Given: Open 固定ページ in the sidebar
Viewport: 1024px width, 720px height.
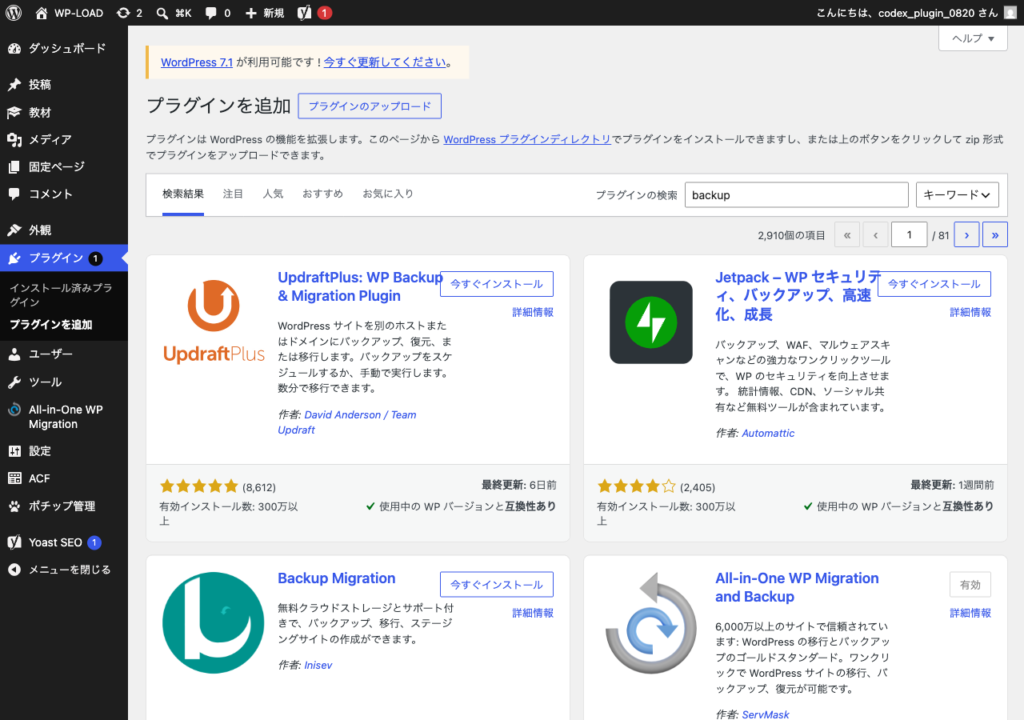Looking at the screenshot, I should pyautogui.click(x=64, y=167).
